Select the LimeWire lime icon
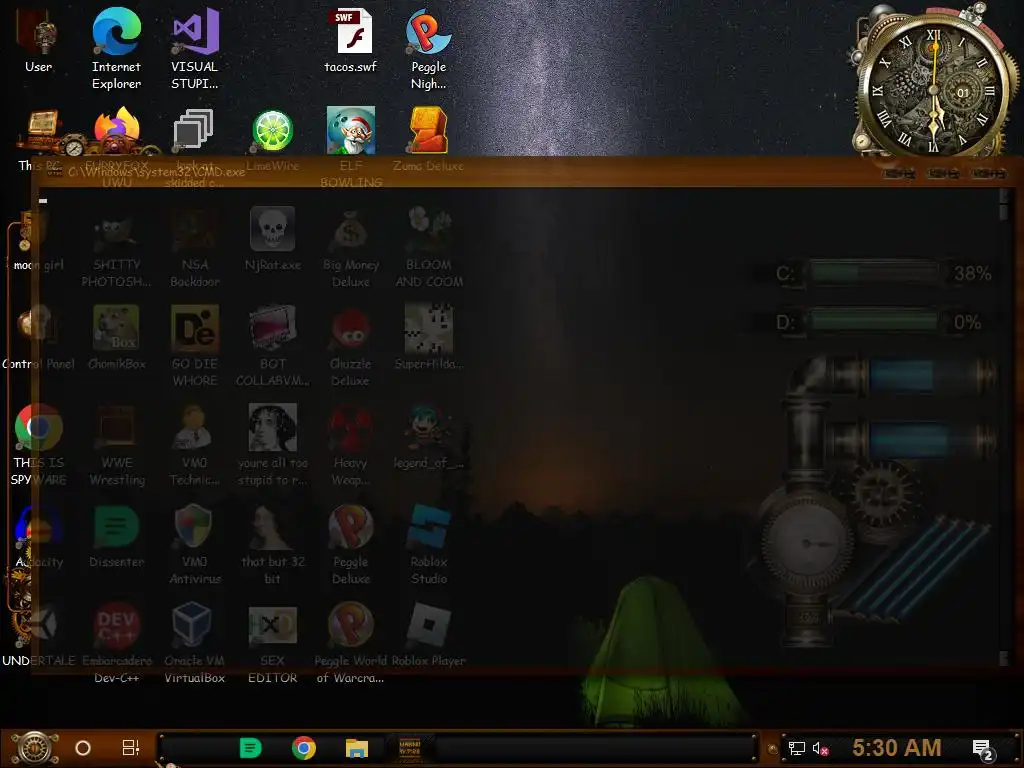Screen dimensions: 1024x768 (x=272, y=131)
